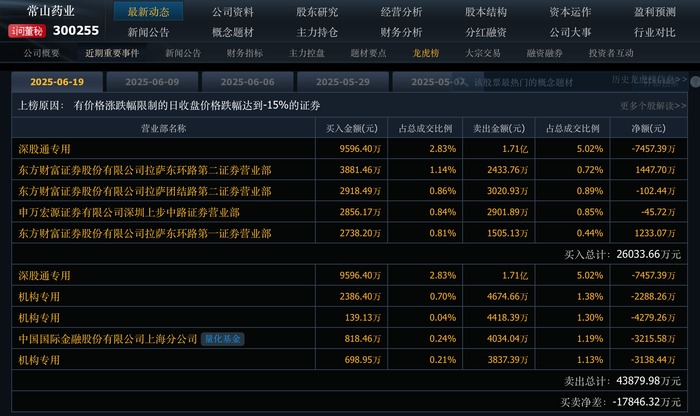Select 东方财富拉萨东环路第一证券营业部 row
The width and height of the screenshot is (700, 416).
(349, 233)
